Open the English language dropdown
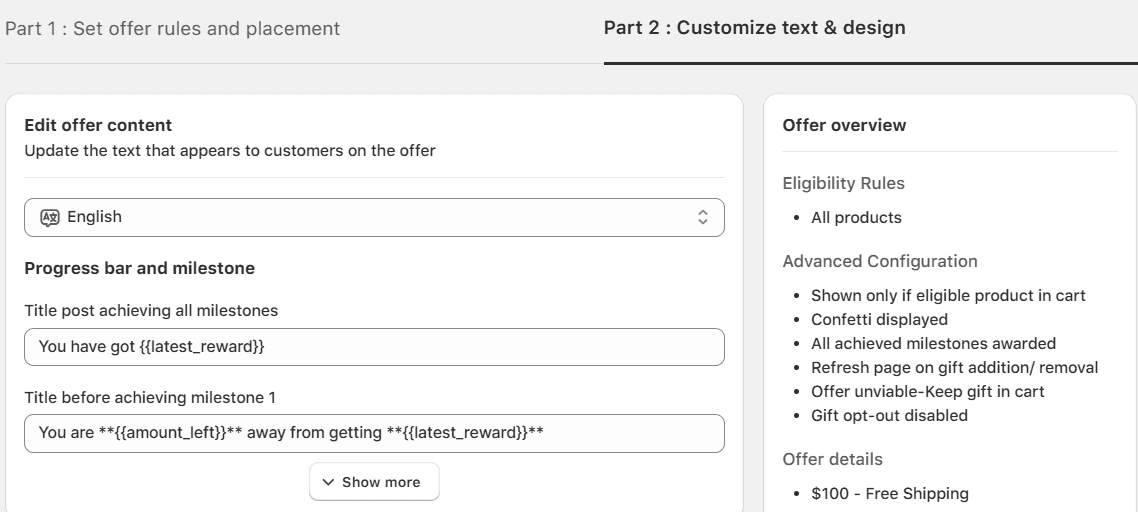This screenshot has height=512, width=1138. click(374, 217)
